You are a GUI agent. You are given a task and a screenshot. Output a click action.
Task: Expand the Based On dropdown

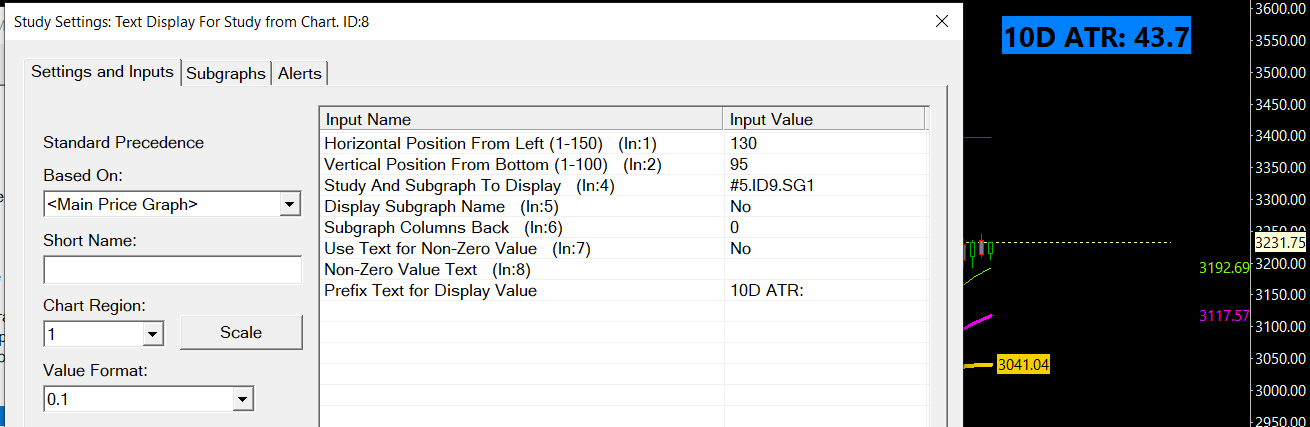(x=290, y=204)
